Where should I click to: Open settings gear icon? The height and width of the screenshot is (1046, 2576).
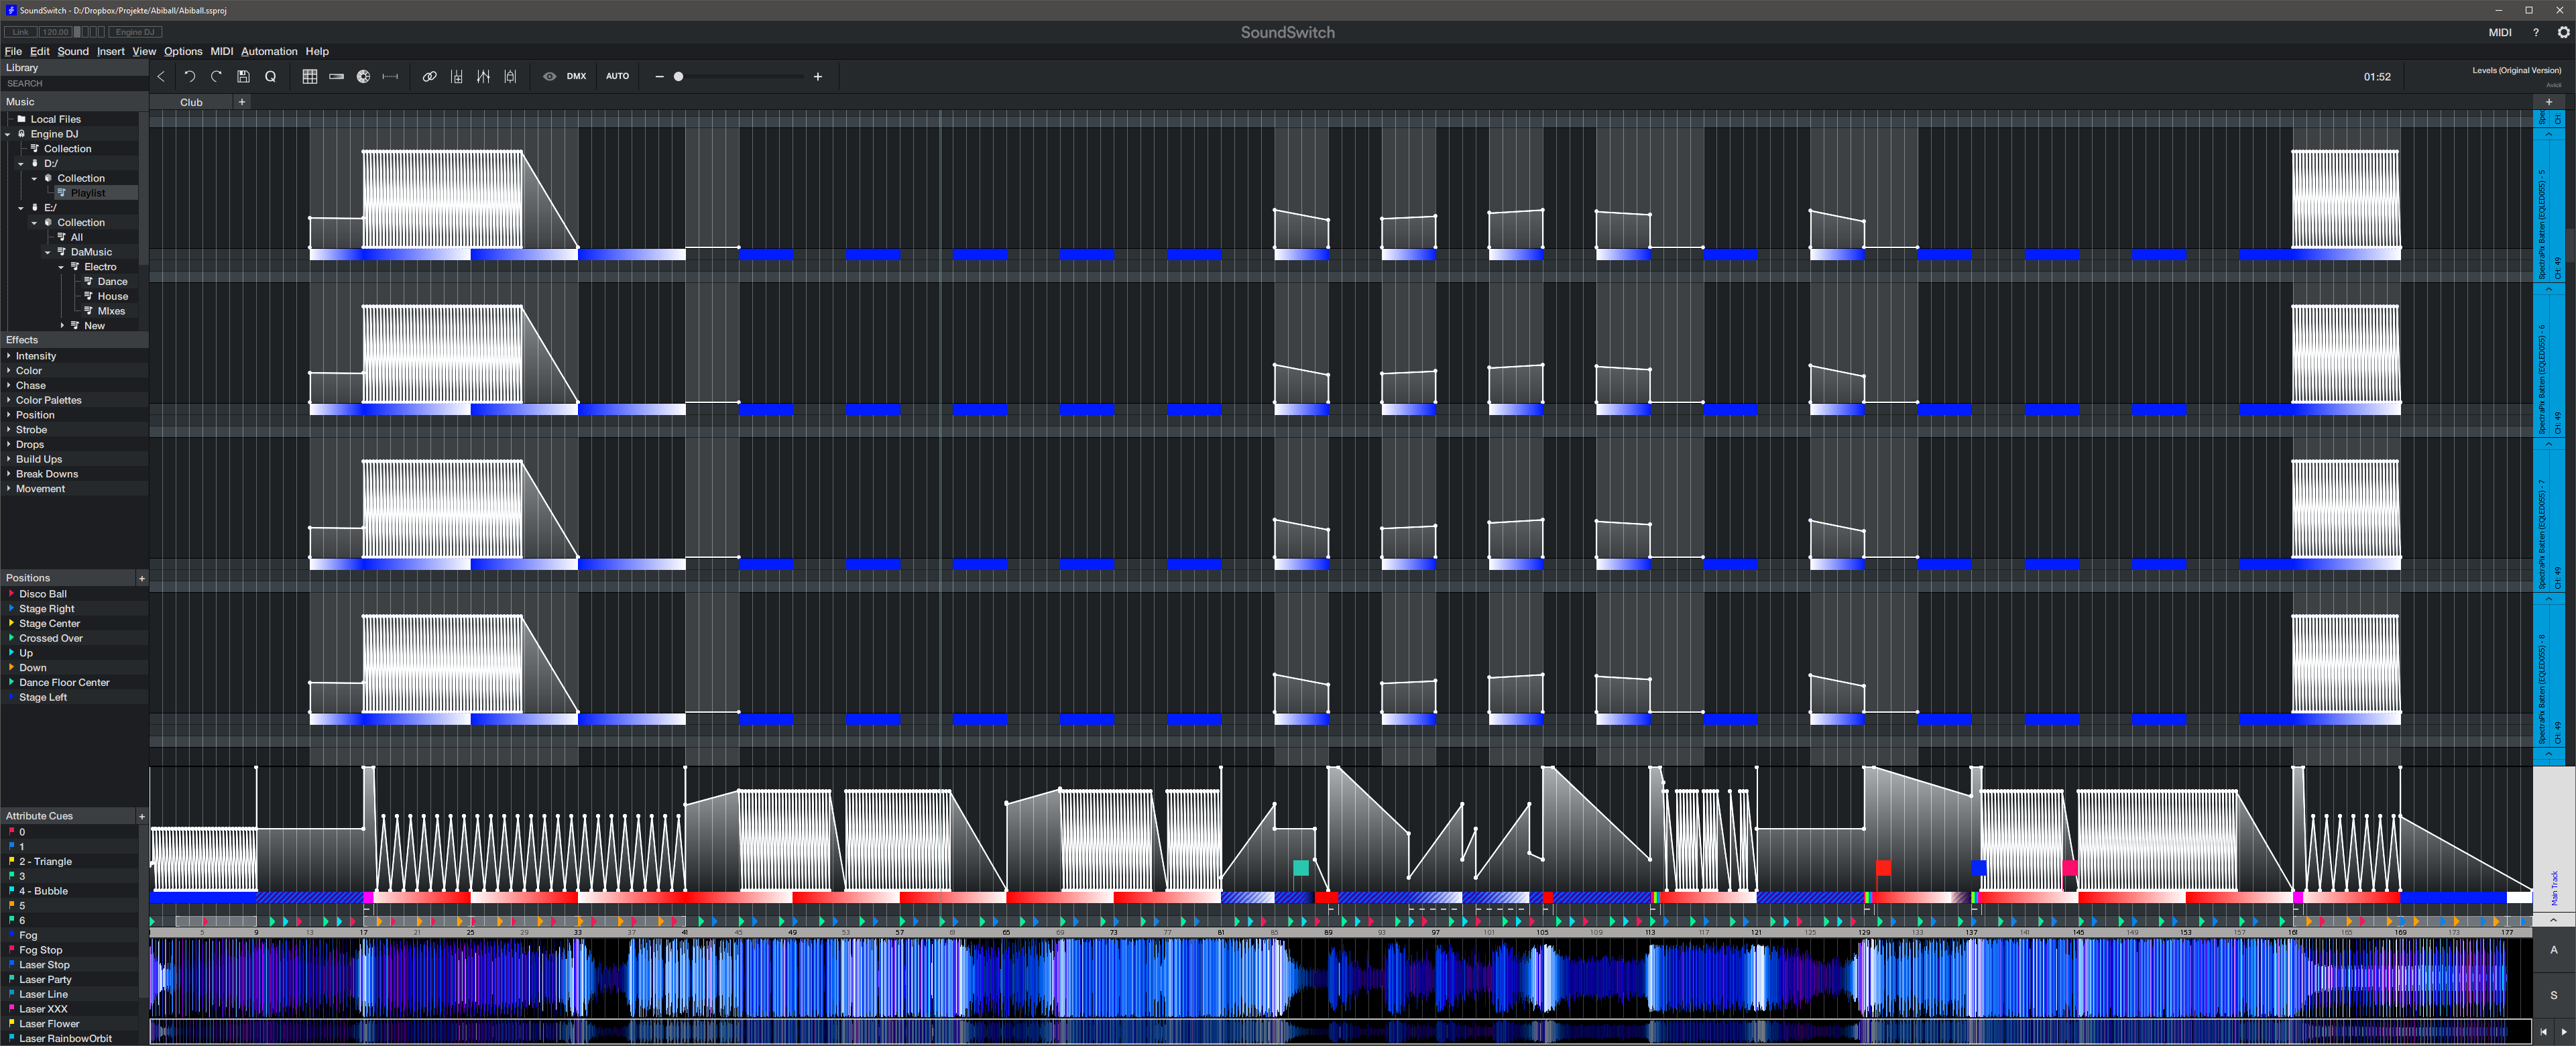click(x=2563, y=32)
